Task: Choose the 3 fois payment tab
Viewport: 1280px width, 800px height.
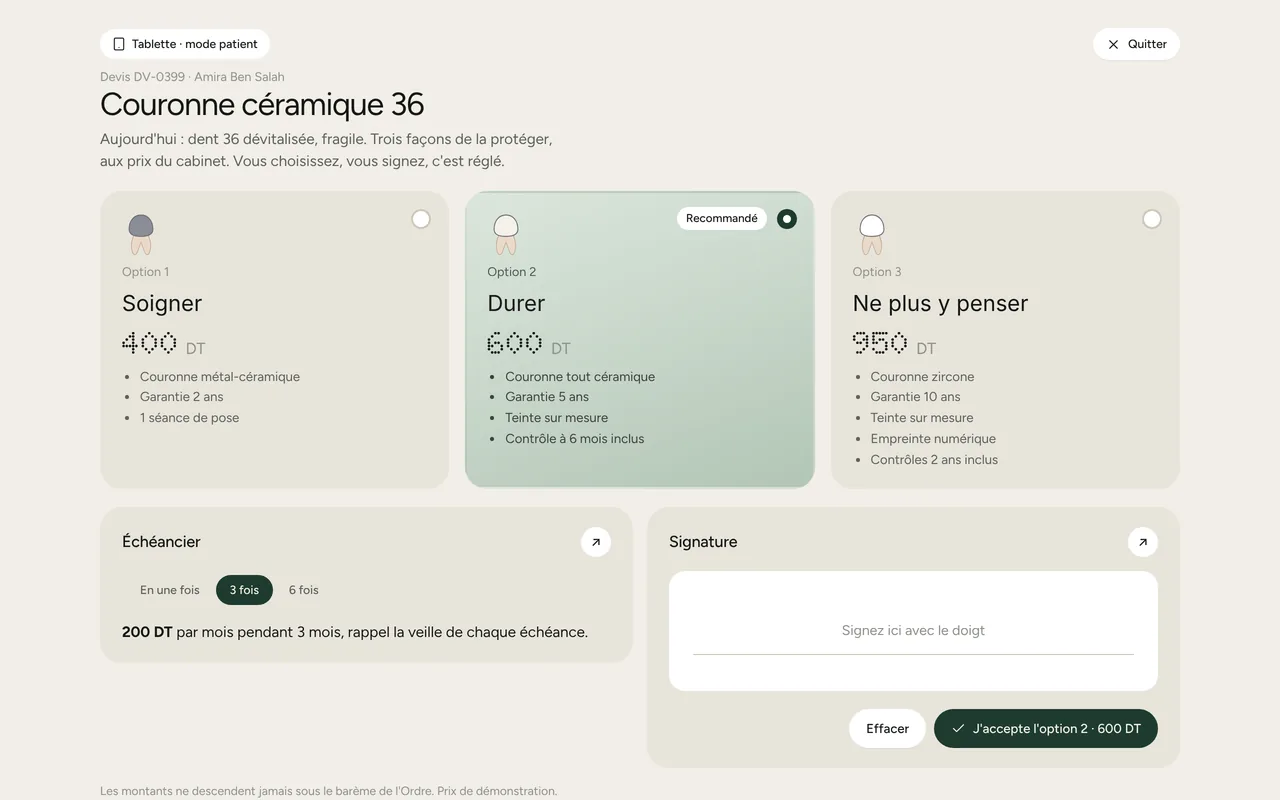Action: tap(244, 590)
